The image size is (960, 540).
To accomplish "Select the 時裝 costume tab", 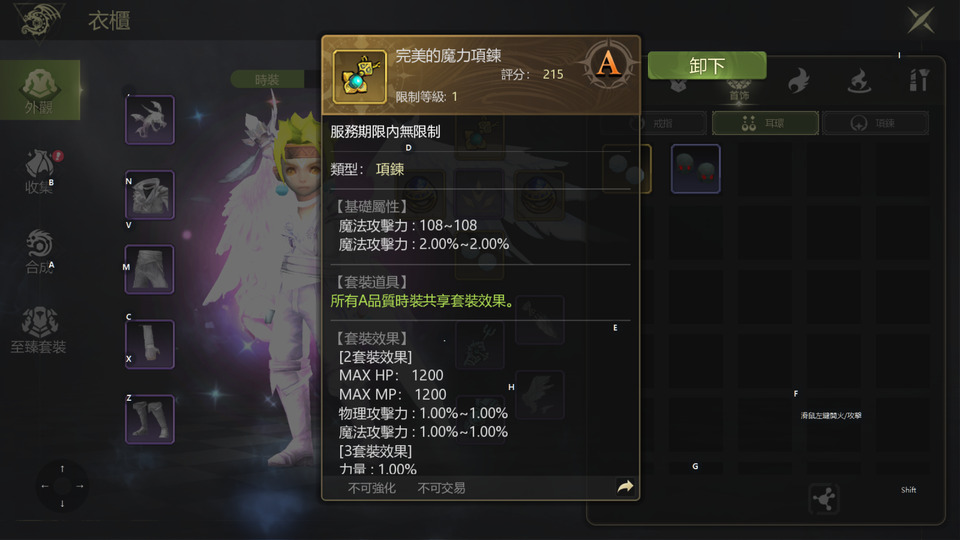I will (x=268, y=80).
